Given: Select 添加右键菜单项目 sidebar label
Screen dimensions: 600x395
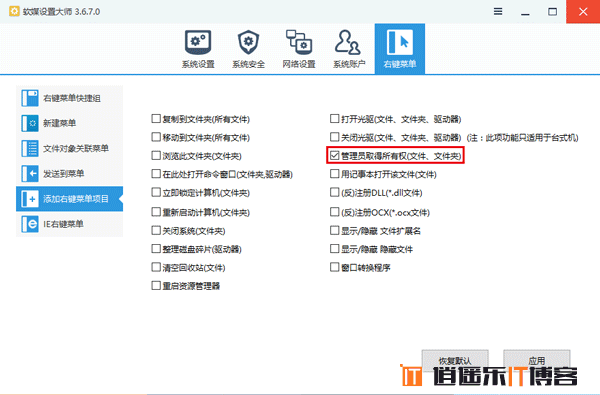Looking at the screenshot, I should point(76,199).
